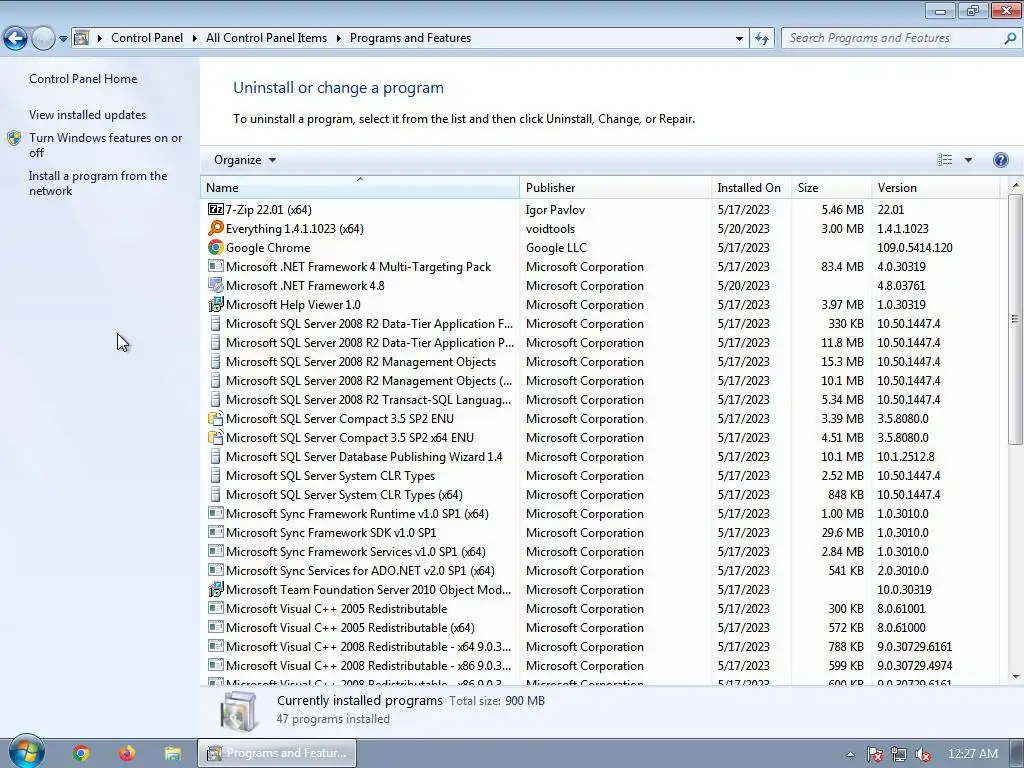Click the muted volume tray icon
The width and height of the screenshot is (1024, 768).
[x=923, y=754]
